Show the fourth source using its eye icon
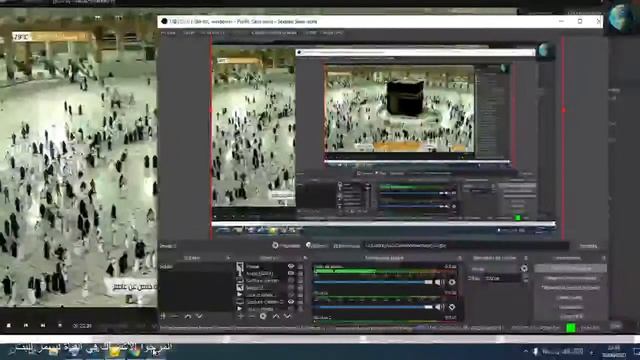The image size is (640, 360). 291,288
